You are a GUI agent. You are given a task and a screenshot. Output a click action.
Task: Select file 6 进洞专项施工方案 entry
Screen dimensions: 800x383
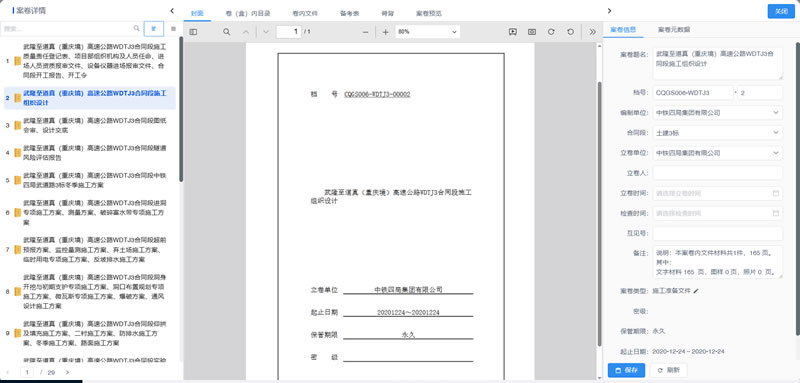[x=90, y=212]
